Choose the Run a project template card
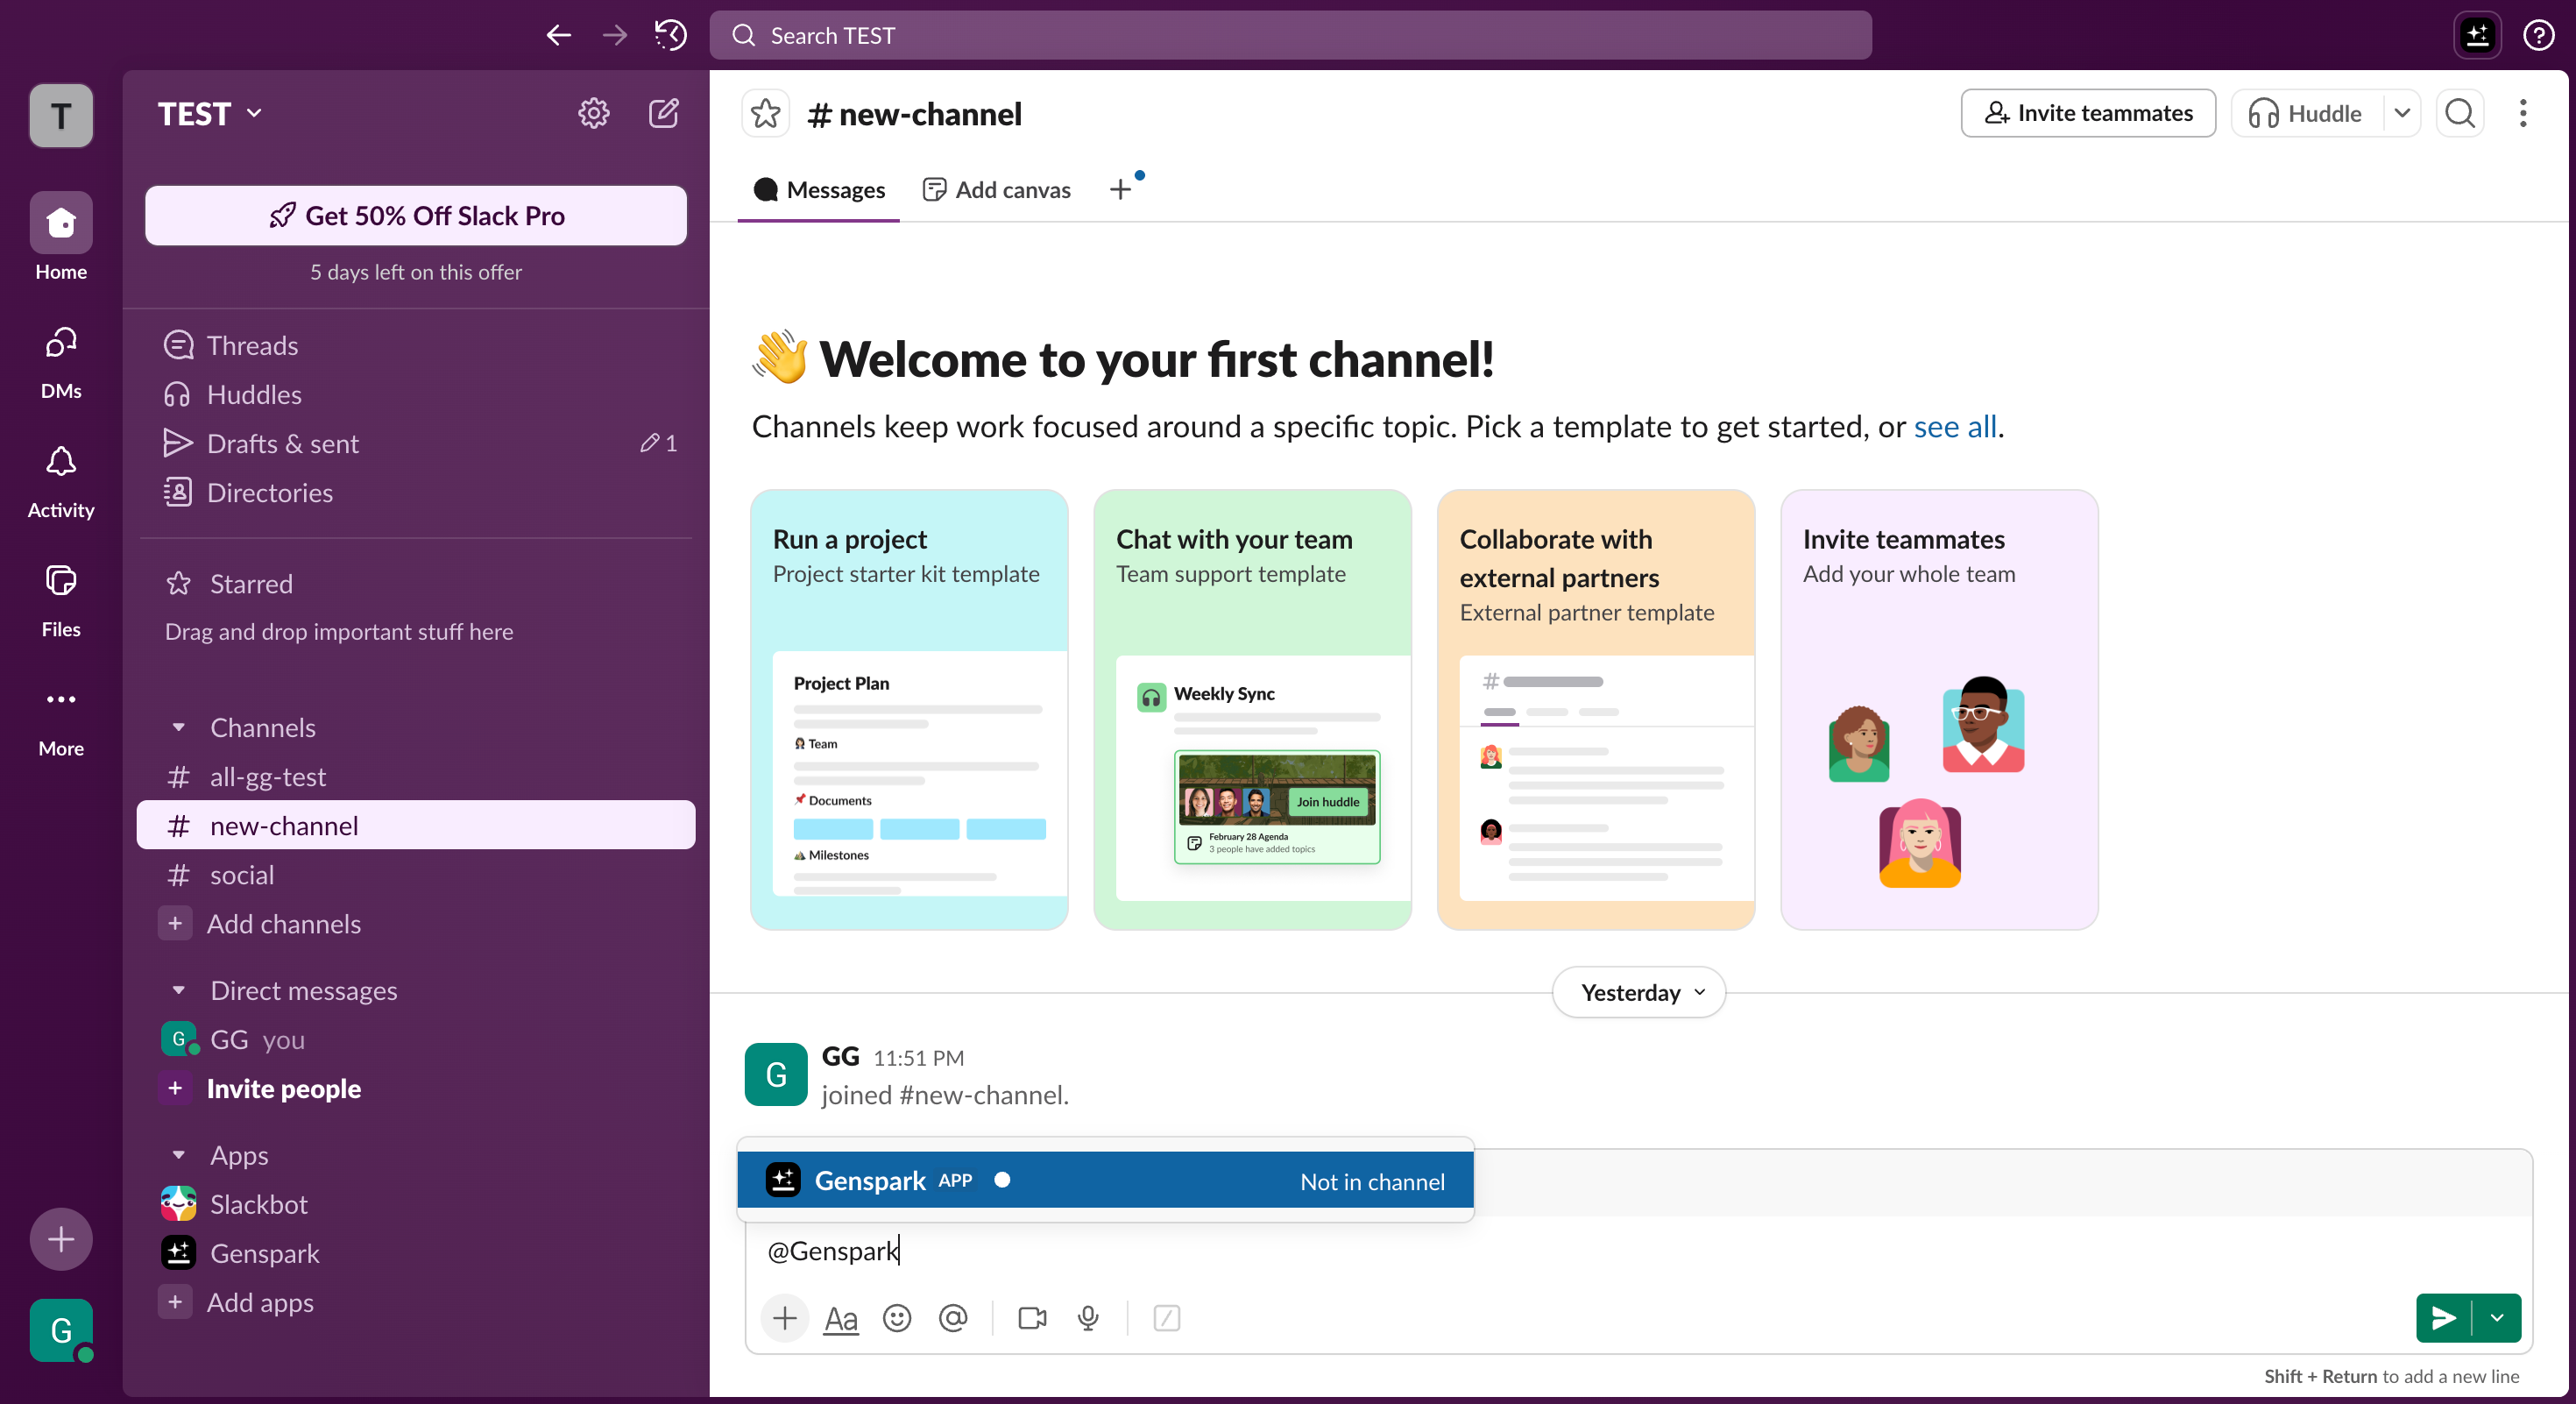 pyautogui.click(x=909, y=709)
